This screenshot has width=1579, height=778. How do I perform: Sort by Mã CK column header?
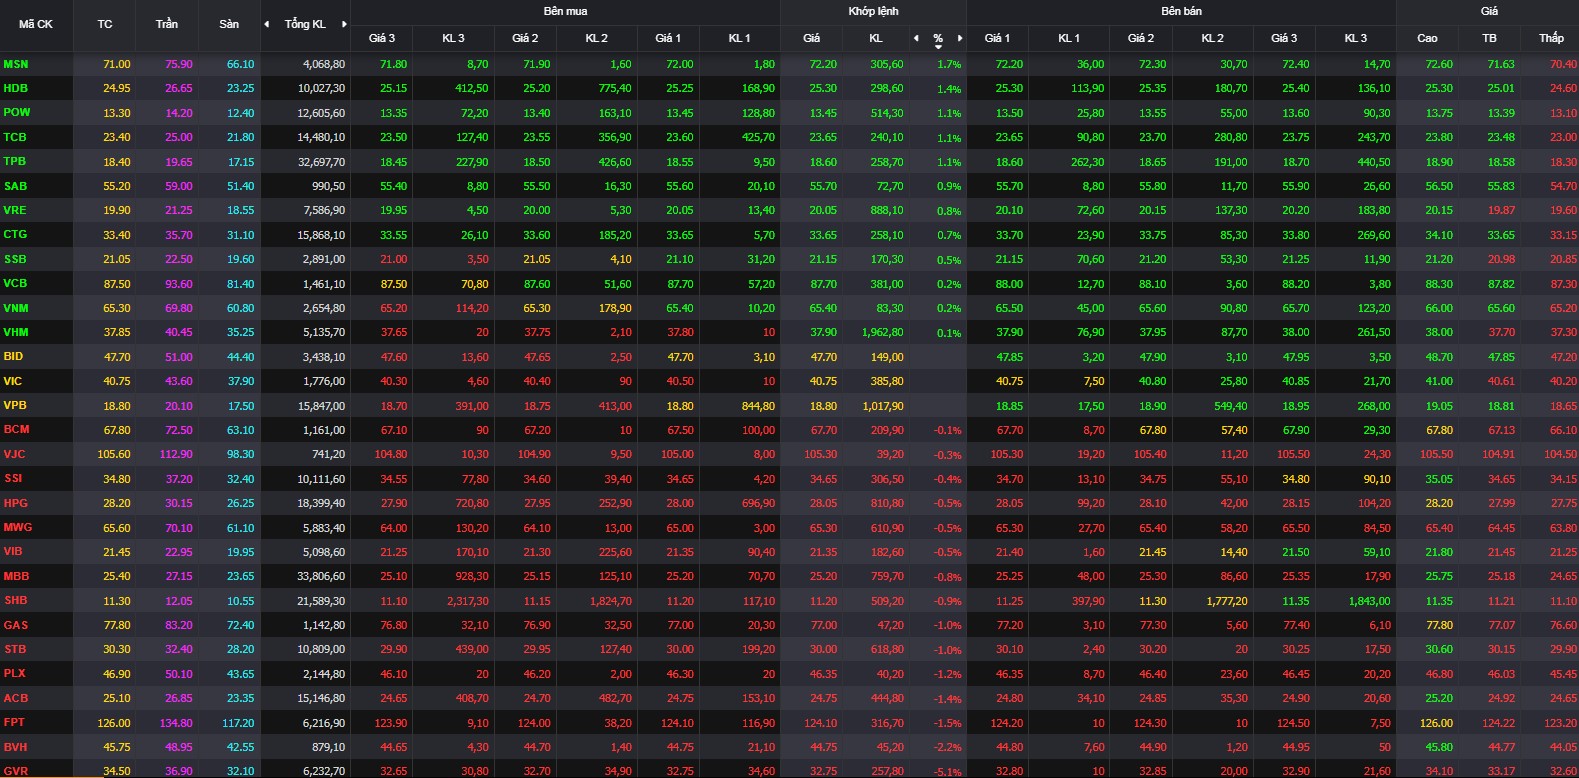36,24
